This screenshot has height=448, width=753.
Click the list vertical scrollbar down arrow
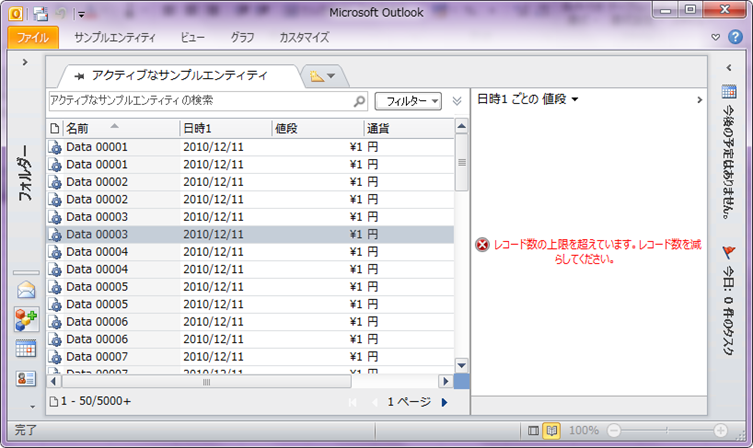pos(462,366)
